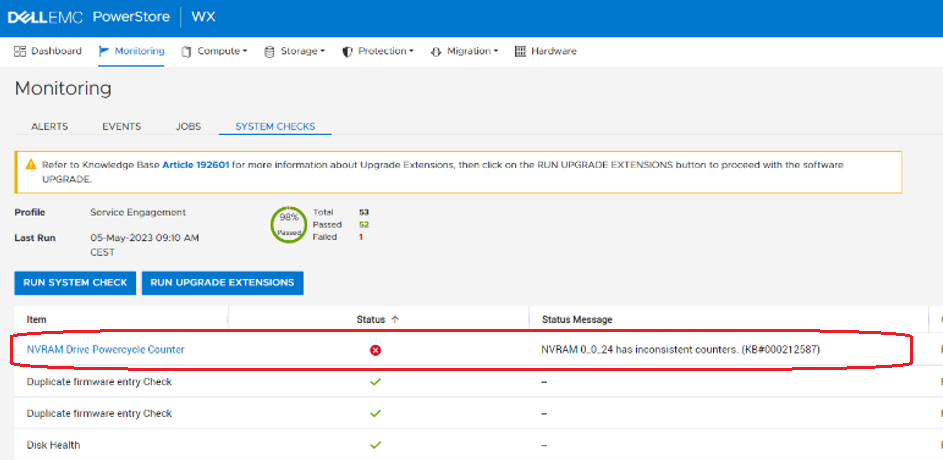Click the Run Upgrade Extensions button
Viewport: 943px width, 460px height.
click(x=222, y=283)
